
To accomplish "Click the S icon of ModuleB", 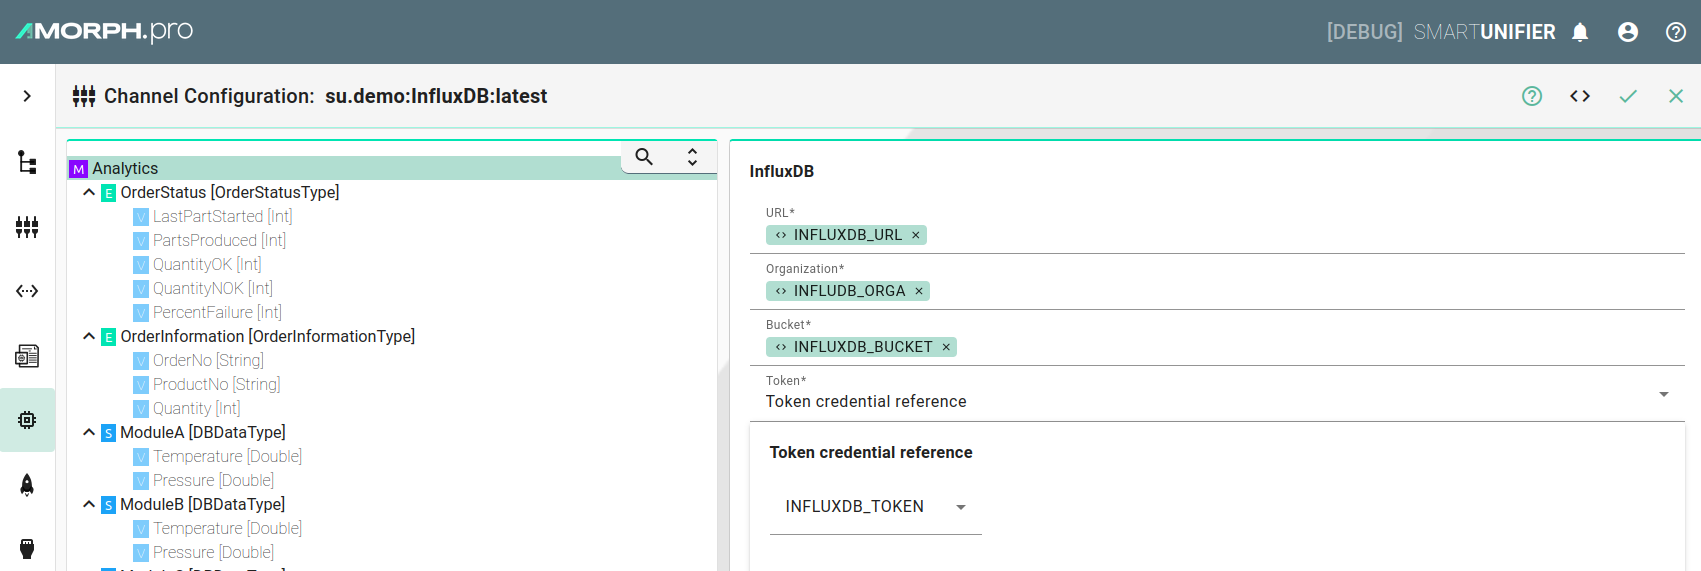I will 109,505.
